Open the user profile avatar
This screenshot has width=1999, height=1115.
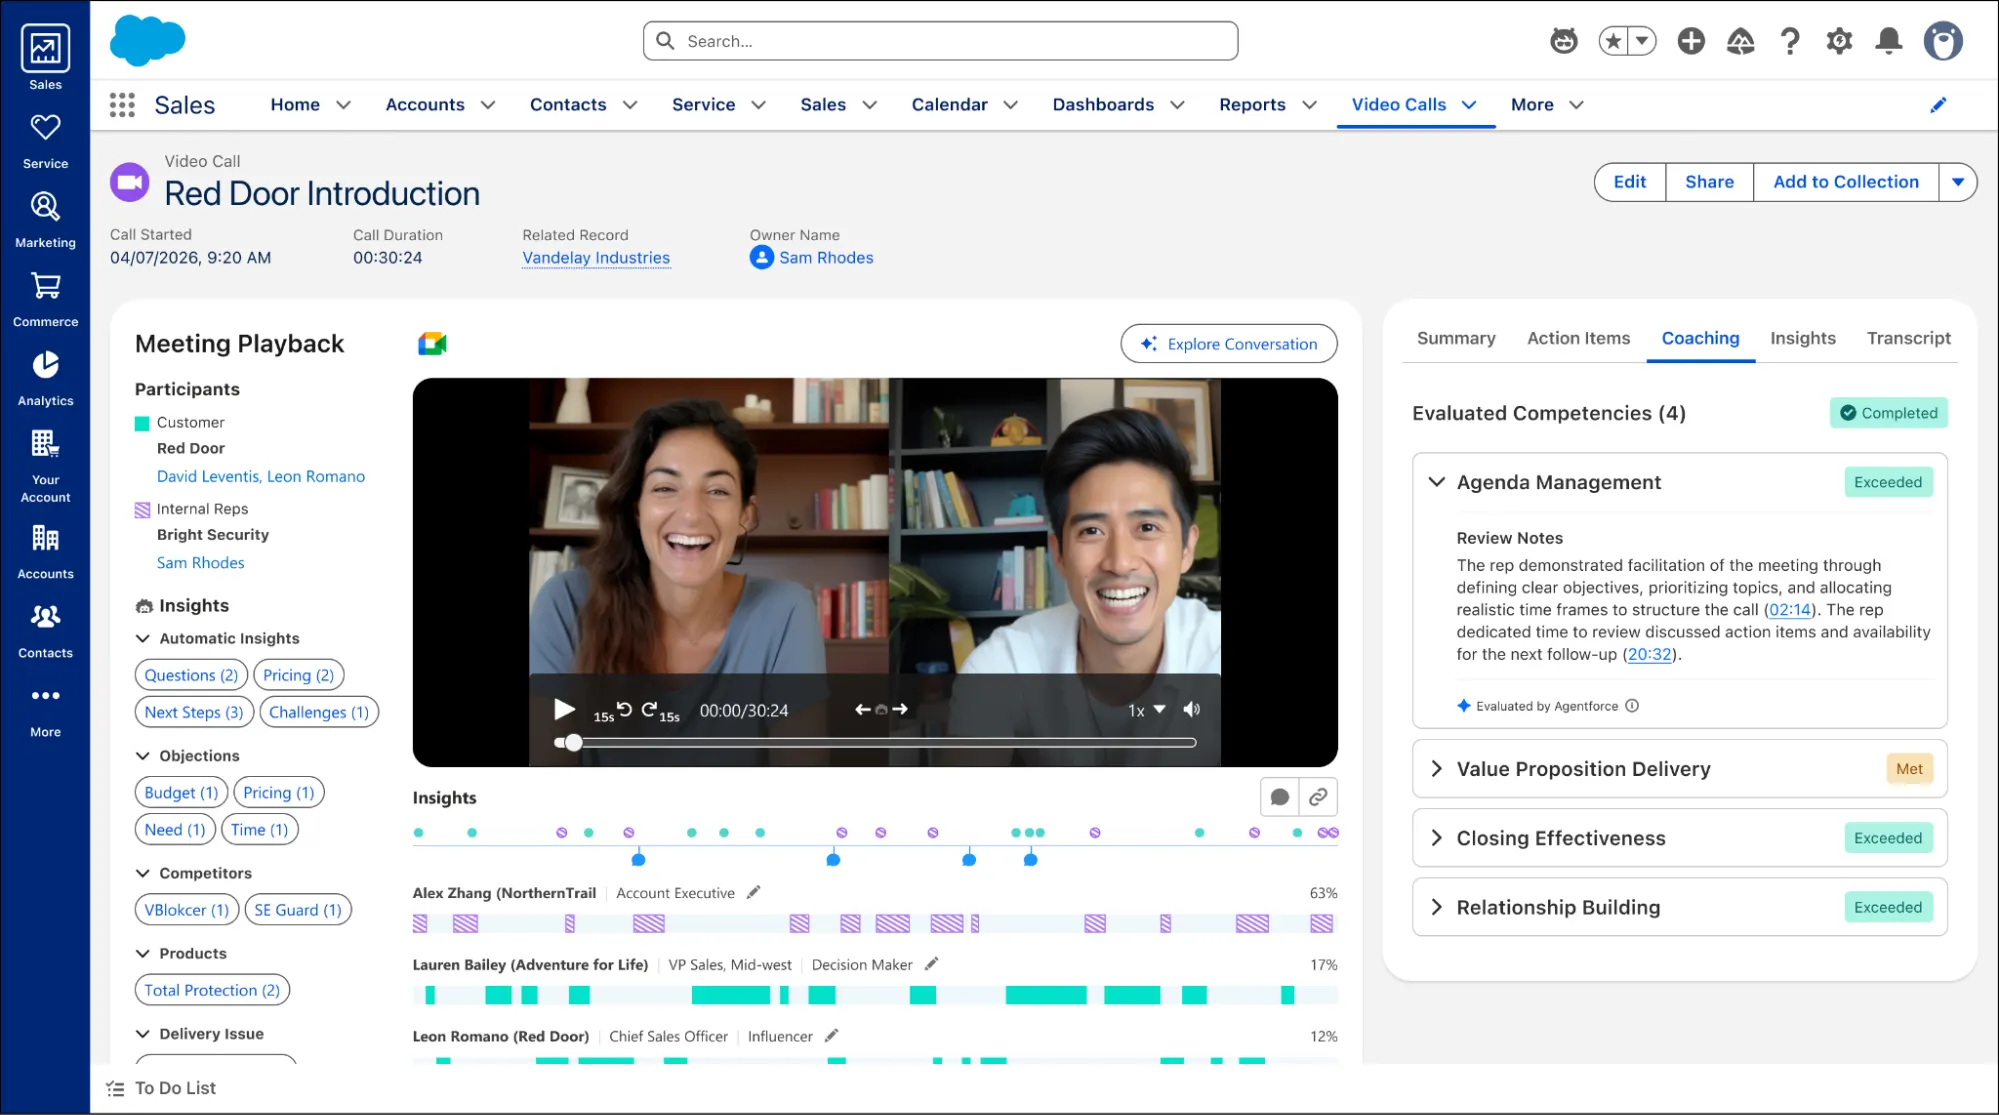point(1943,41)
